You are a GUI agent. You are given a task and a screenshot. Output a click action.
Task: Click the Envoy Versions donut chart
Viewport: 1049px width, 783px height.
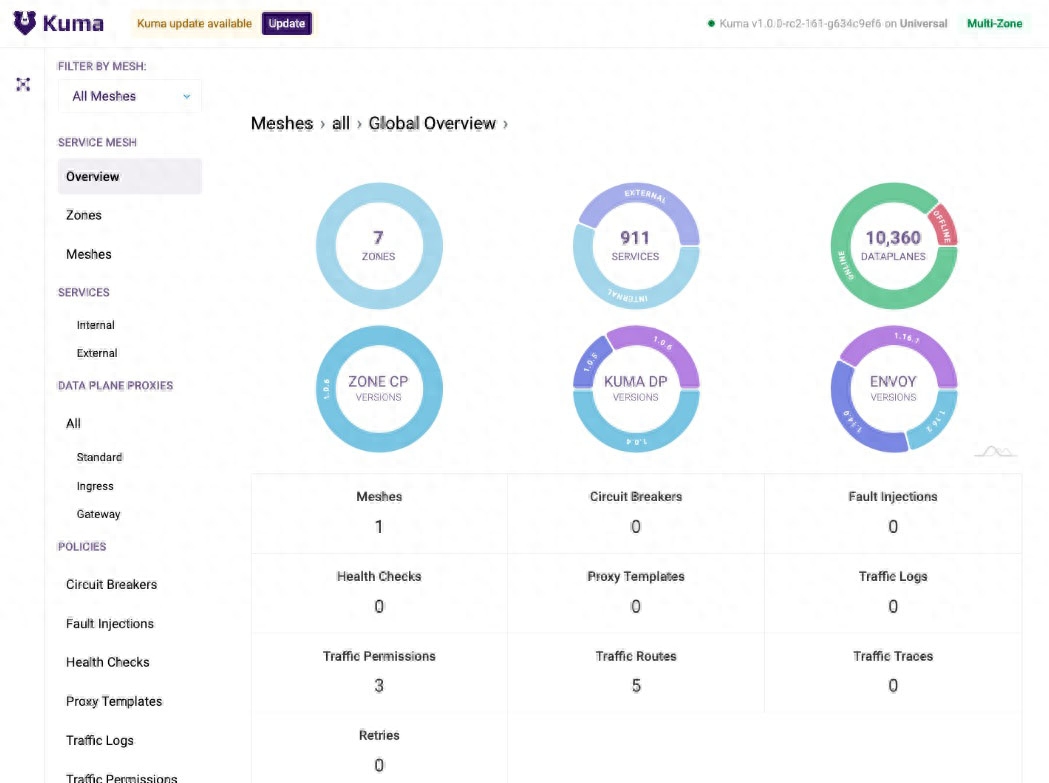(x=893, y=389)
